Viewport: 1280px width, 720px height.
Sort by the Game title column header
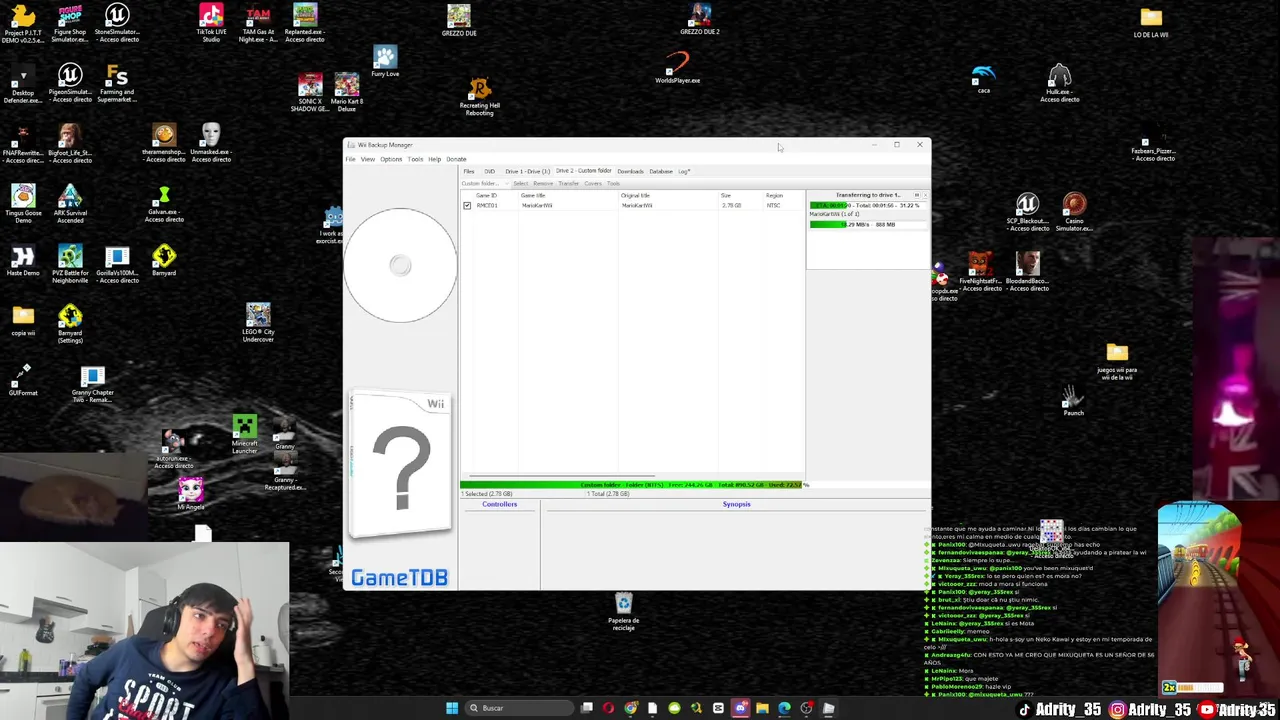pos(533,195)
